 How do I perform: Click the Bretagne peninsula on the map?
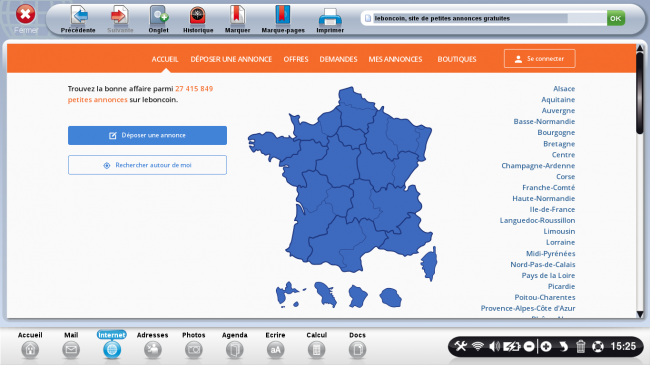point(274,144)
